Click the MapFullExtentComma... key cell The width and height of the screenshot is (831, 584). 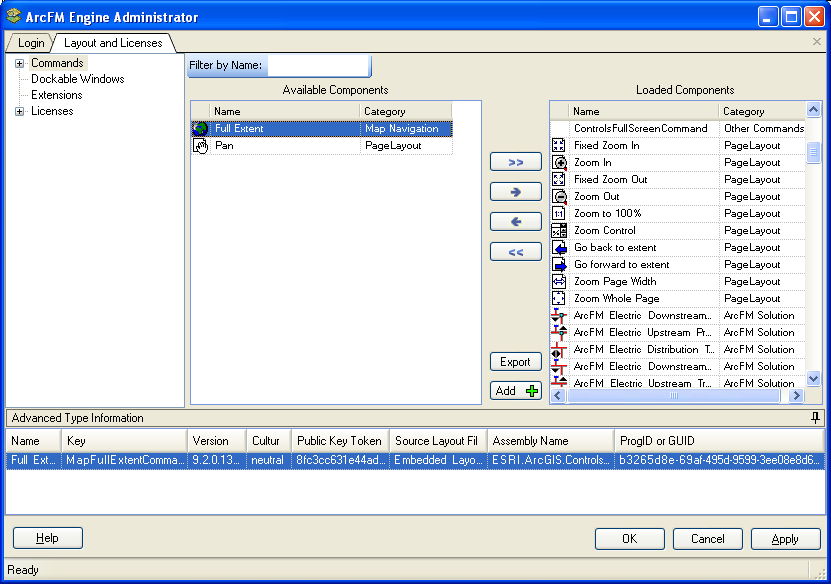point(125,460)
